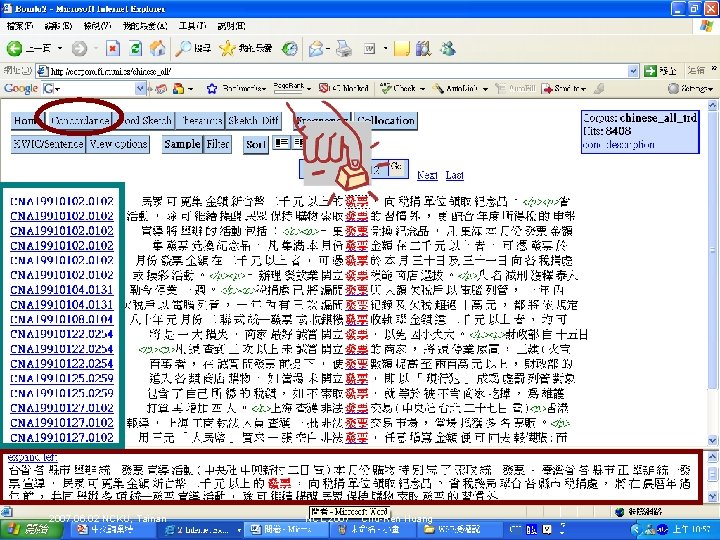
Task: Click the yellow Discuss note icon
Action: coord(401,48)
